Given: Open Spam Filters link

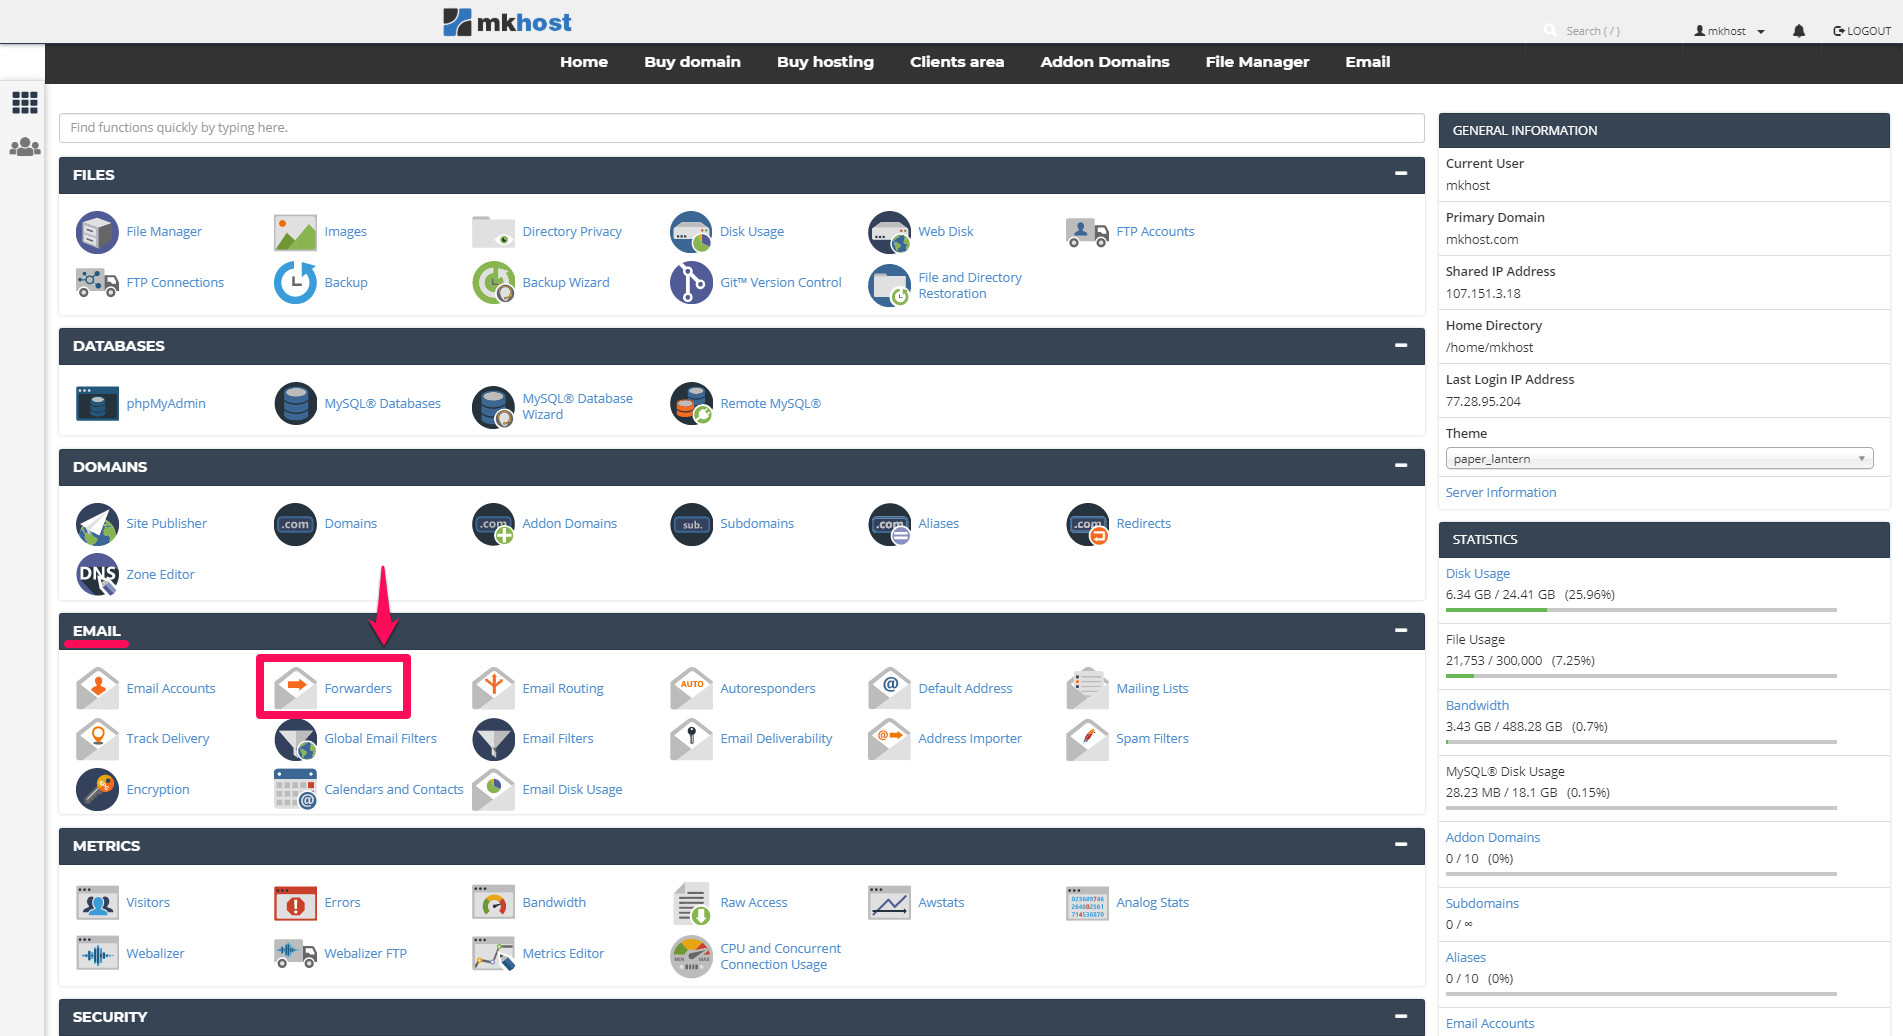Looking at the screenshot, I should 1152,739.
